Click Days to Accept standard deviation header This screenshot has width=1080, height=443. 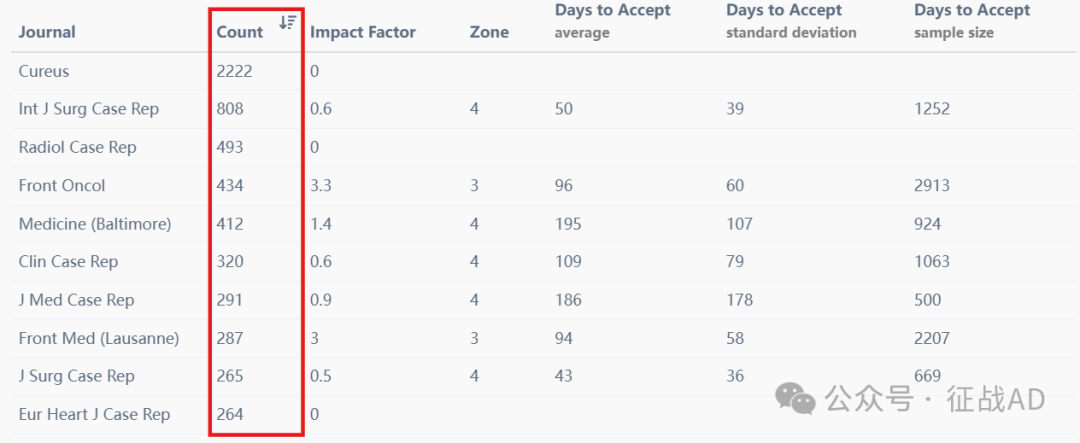(791, 21)
